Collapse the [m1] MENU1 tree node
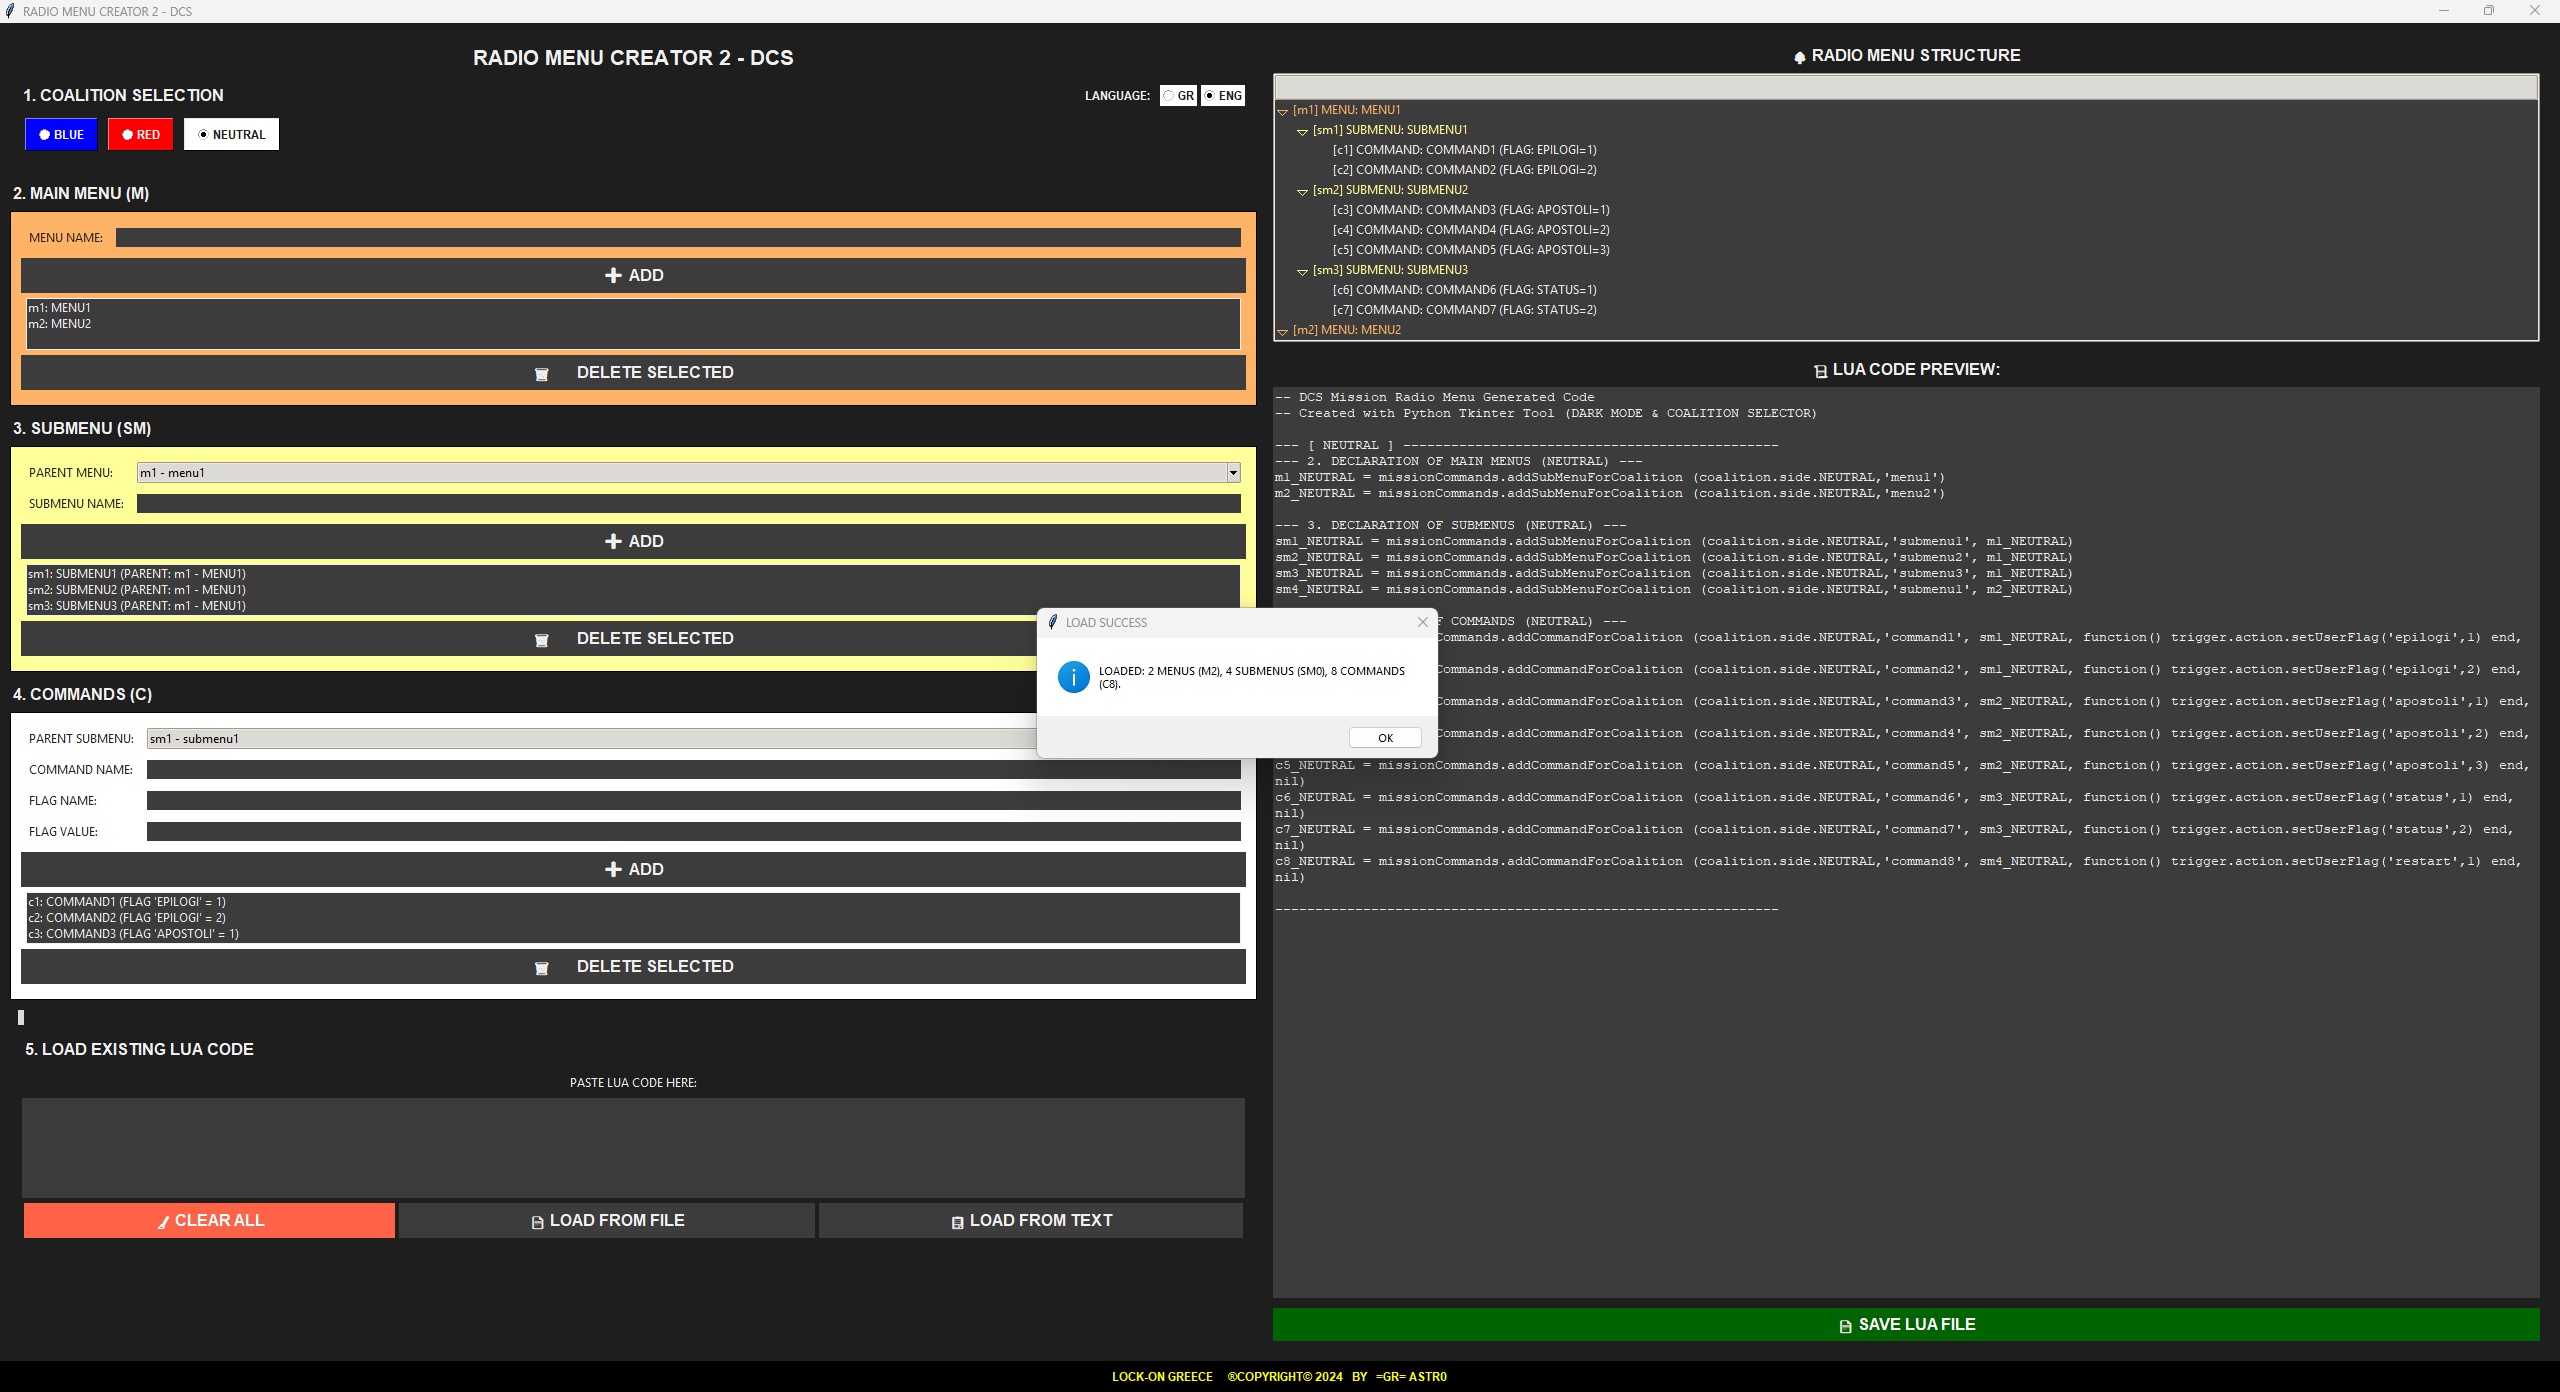 pos(1282,111)
